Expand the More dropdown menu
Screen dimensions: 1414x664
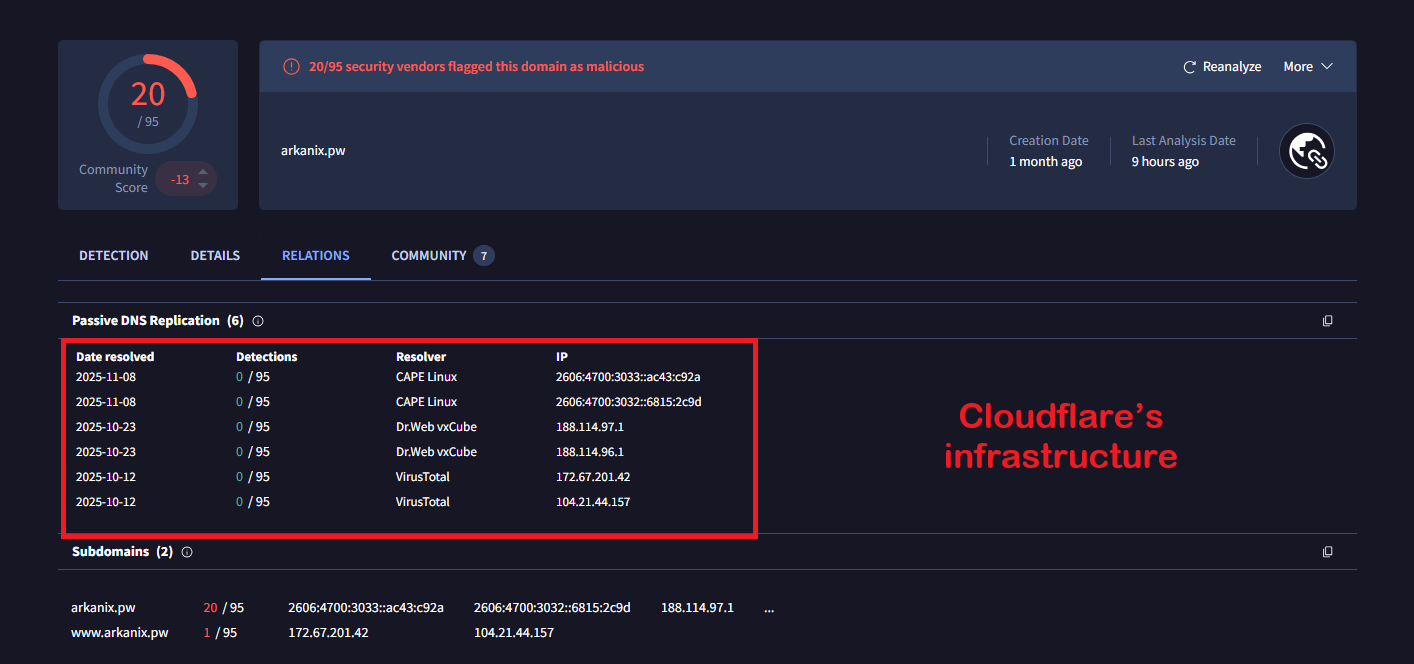[1308, 67]
